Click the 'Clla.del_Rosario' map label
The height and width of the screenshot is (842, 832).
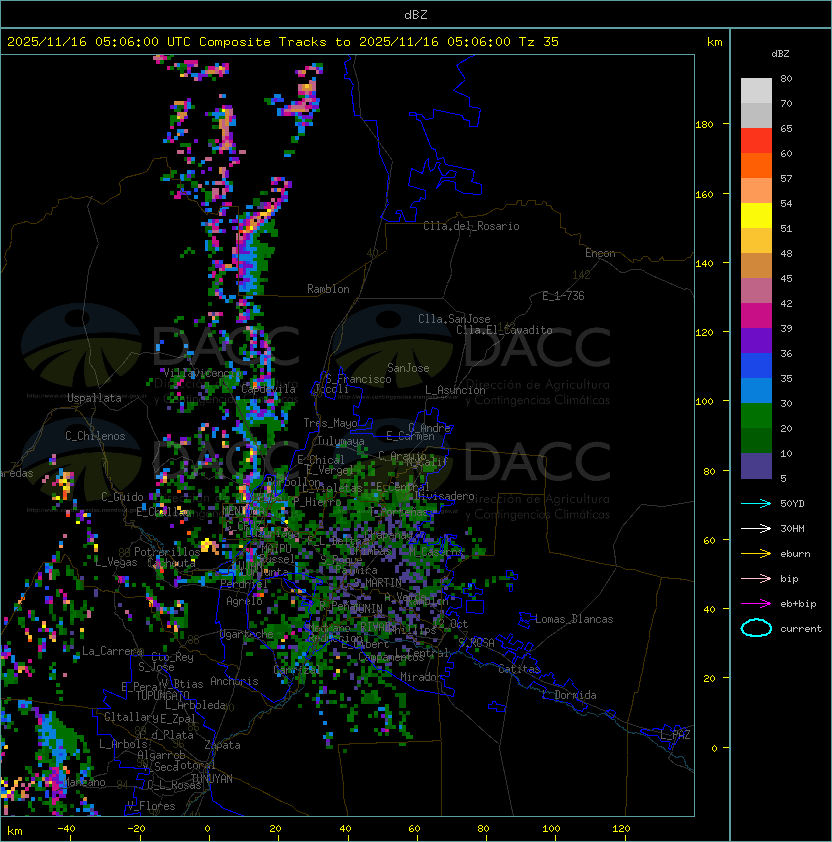(x=471, y=226)
